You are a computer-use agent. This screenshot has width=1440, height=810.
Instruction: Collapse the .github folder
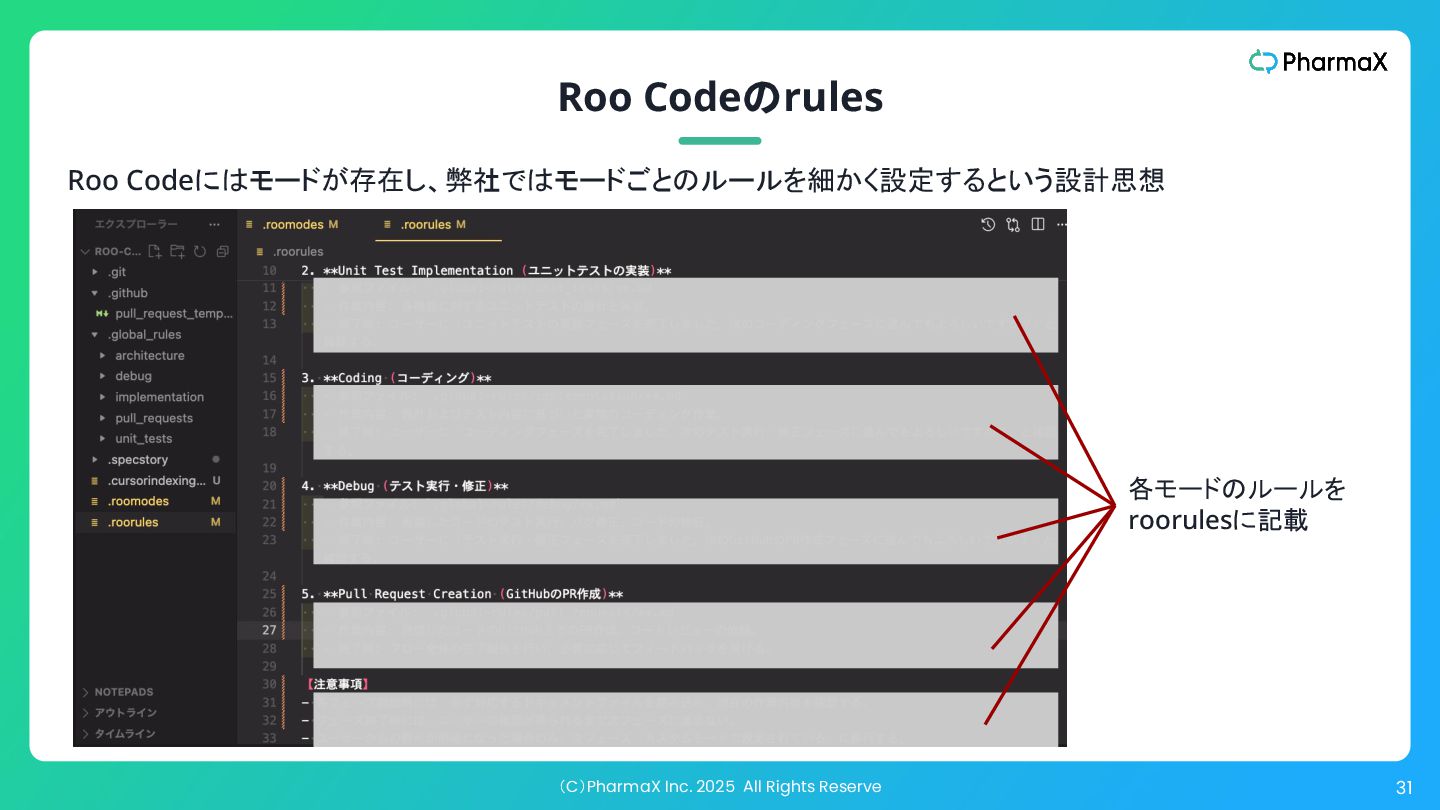point(96,293)
